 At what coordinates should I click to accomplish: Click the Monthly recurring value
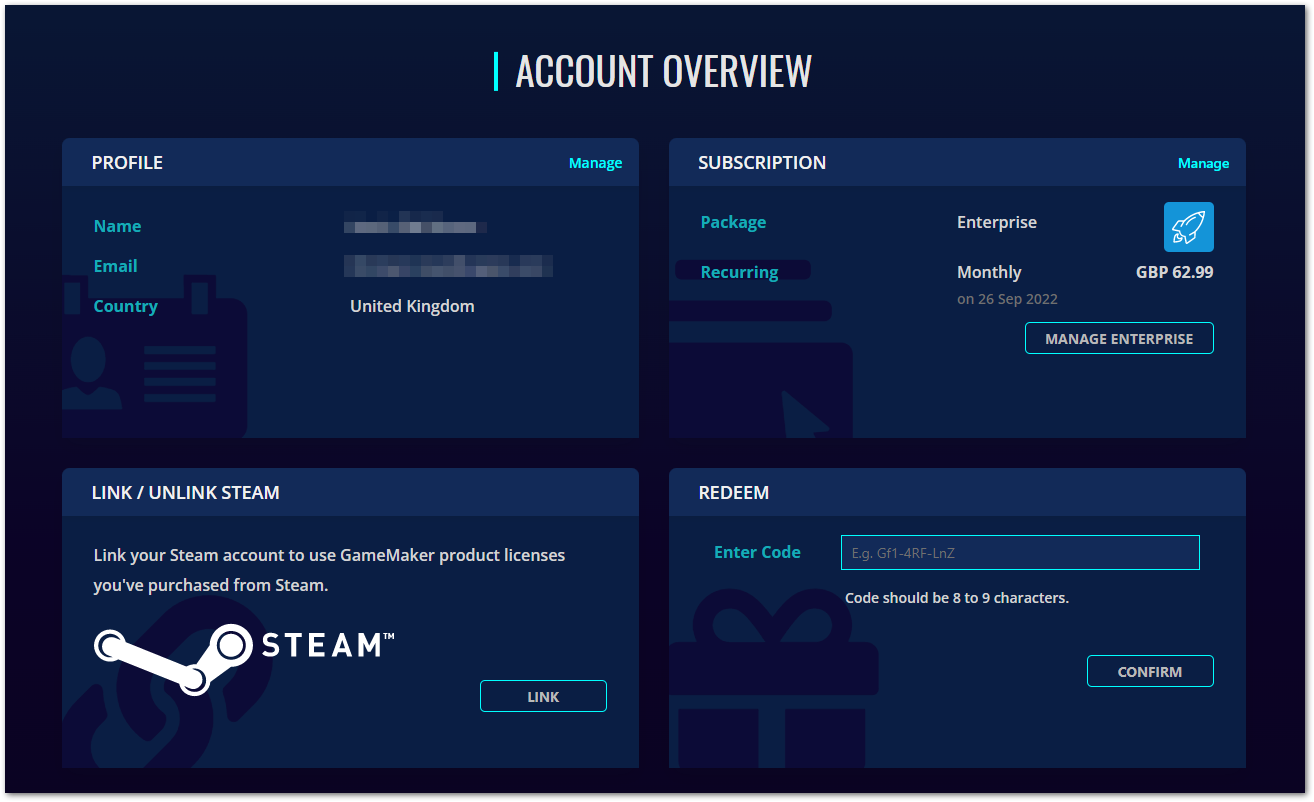tap(989, 272)
